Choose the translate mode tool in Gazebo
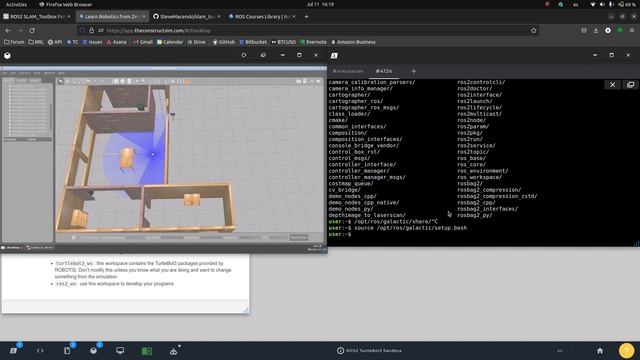The width and height of the screenshot is (640, 360). [x=67, y=81]
